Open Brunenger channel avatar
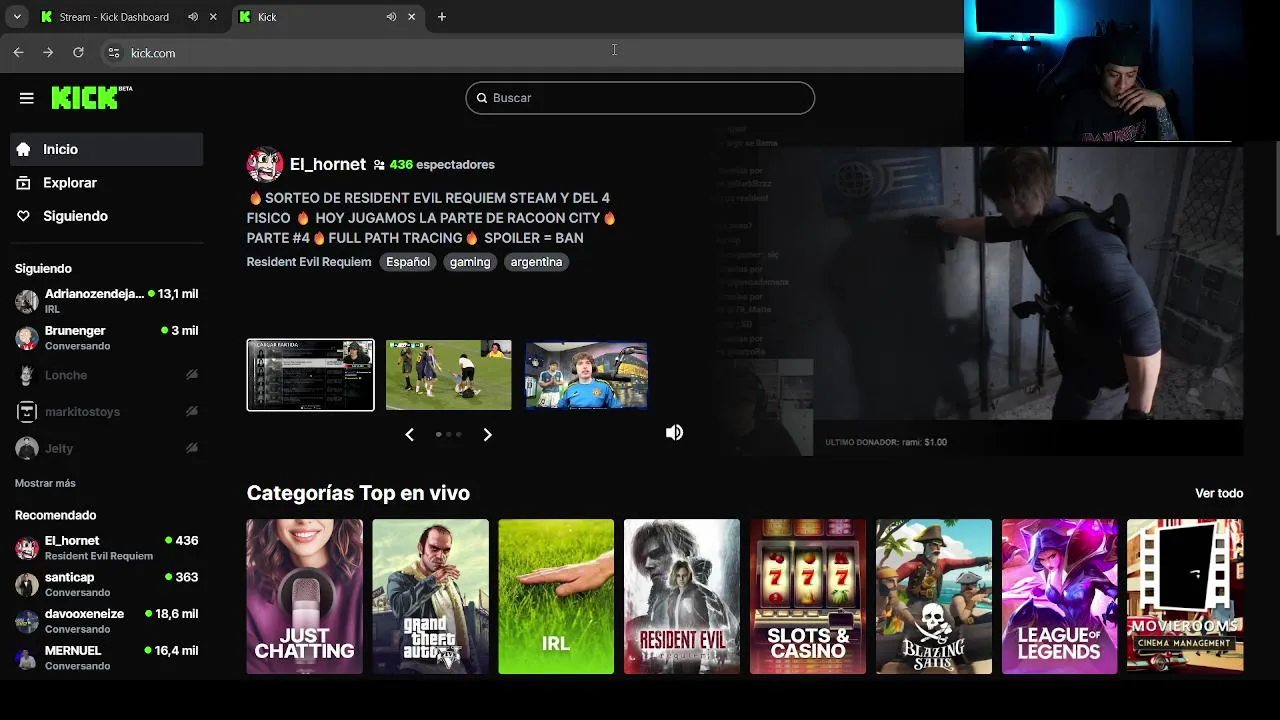 27,338
